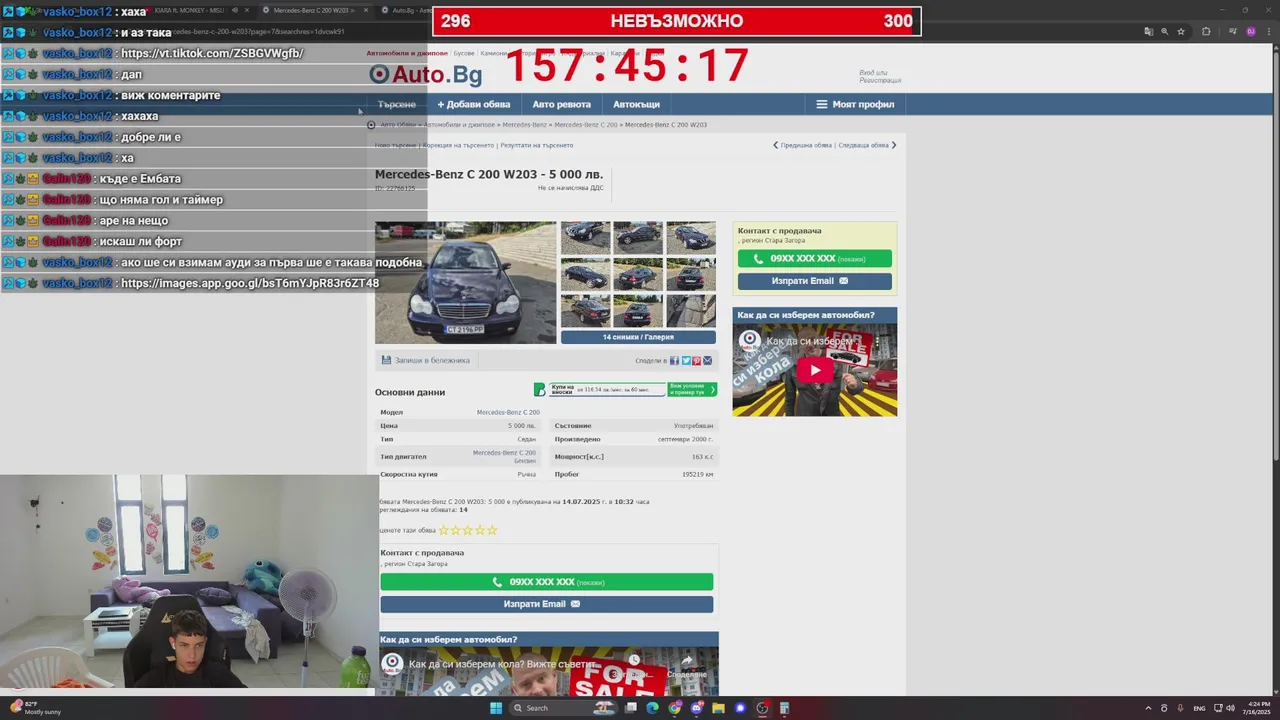Click Изпрати Email in the top contact box
This screenshot has height=720, width=1280.
(x=815, y=281)
